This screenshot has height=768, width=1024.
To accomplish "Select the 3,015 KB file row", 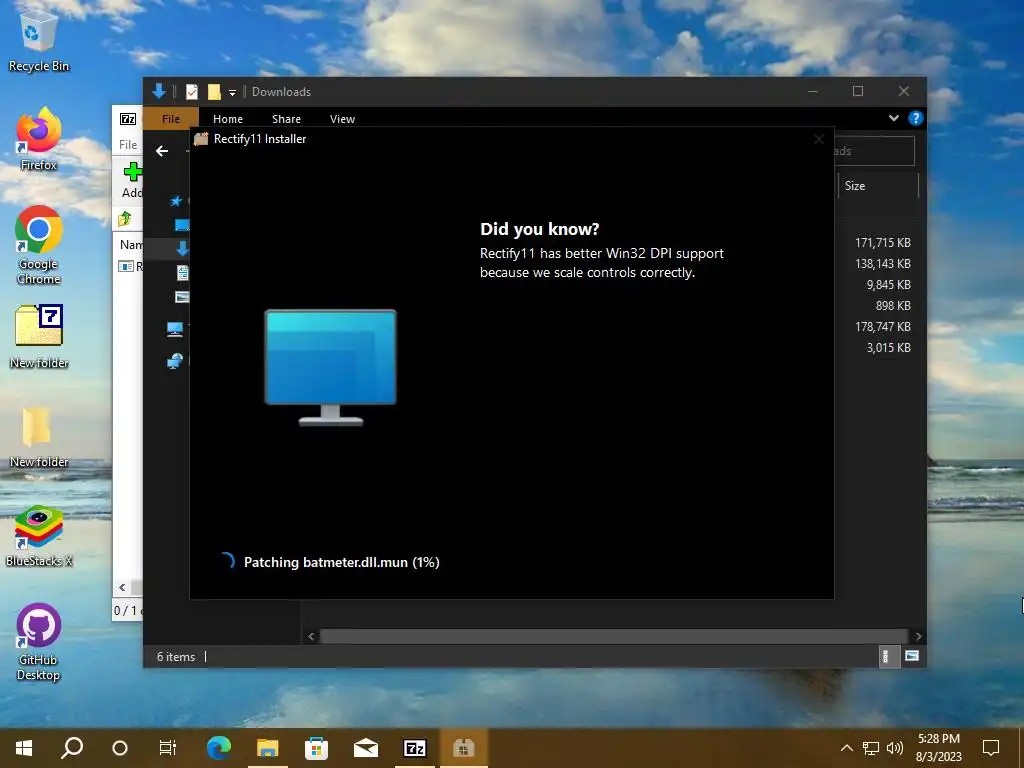I will coord(888,347).
